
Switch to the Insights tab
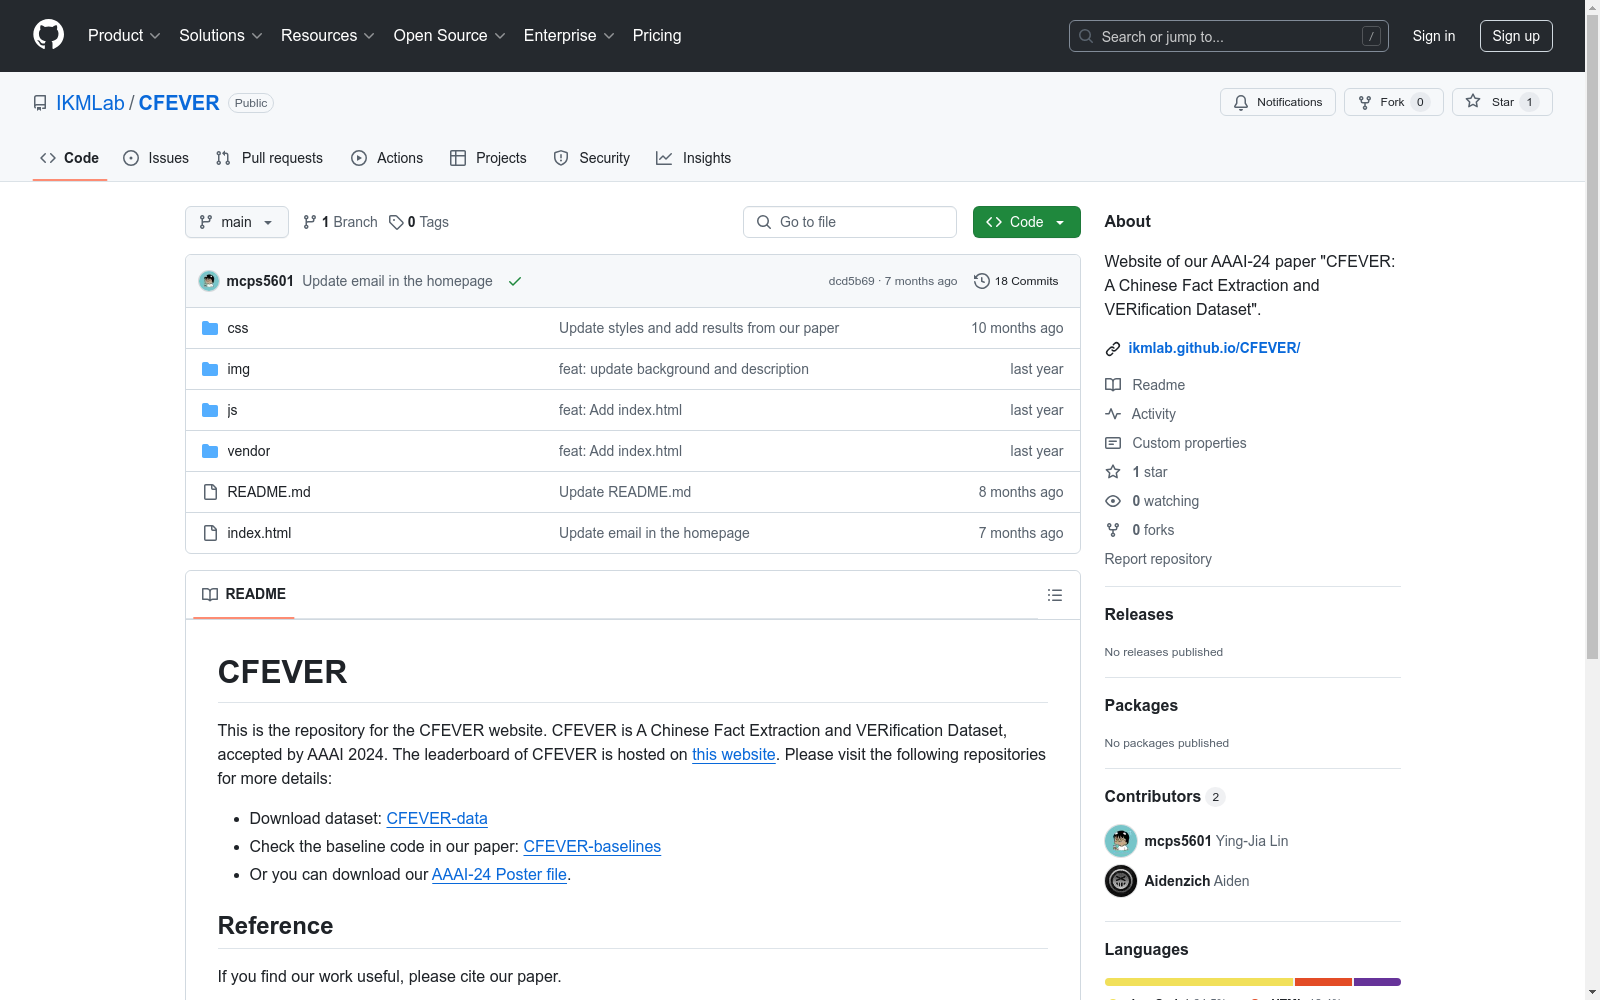[694, 158]
